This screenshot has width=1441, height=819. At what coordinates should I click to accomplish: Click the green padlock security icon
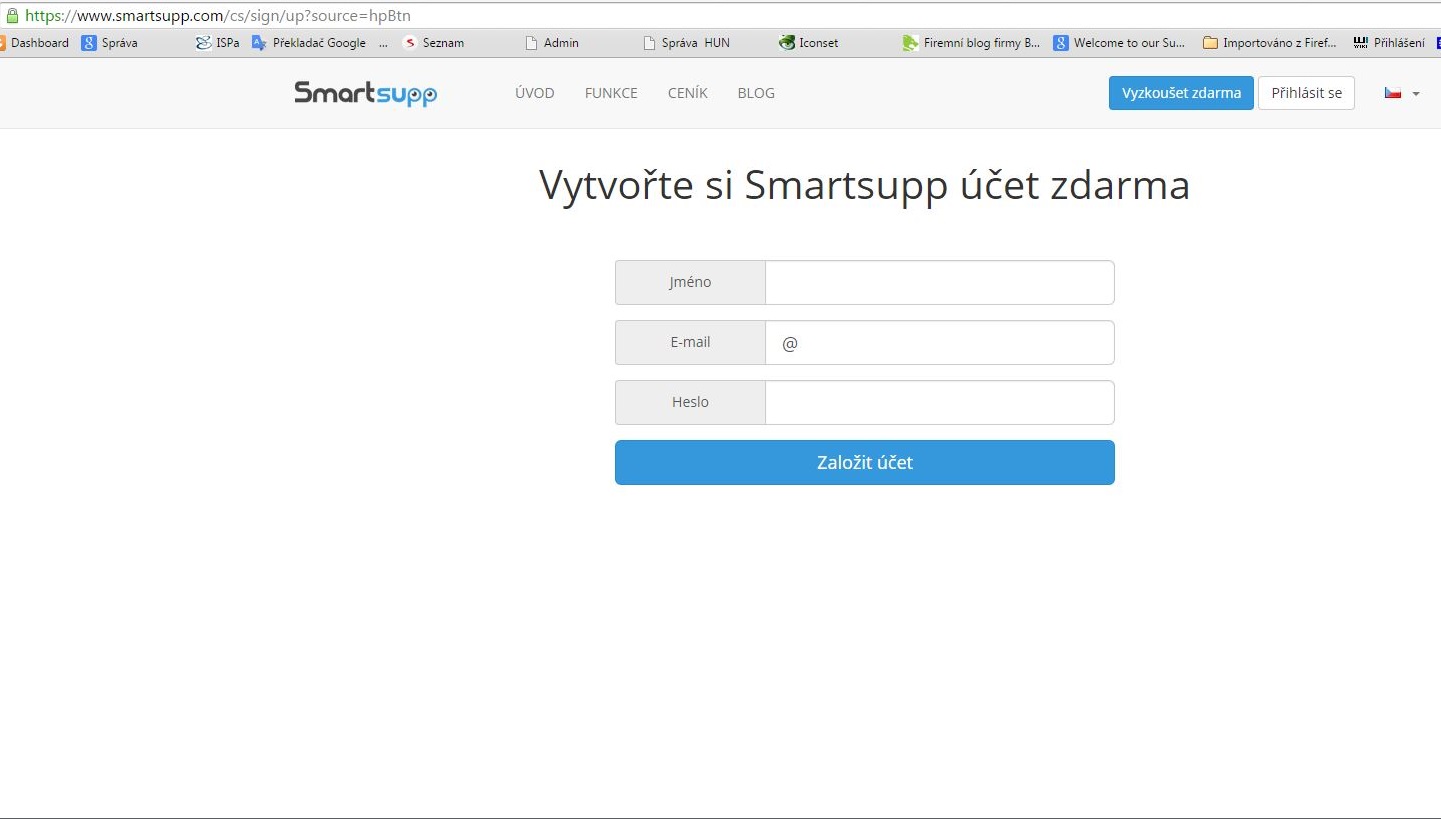point(12,15)
